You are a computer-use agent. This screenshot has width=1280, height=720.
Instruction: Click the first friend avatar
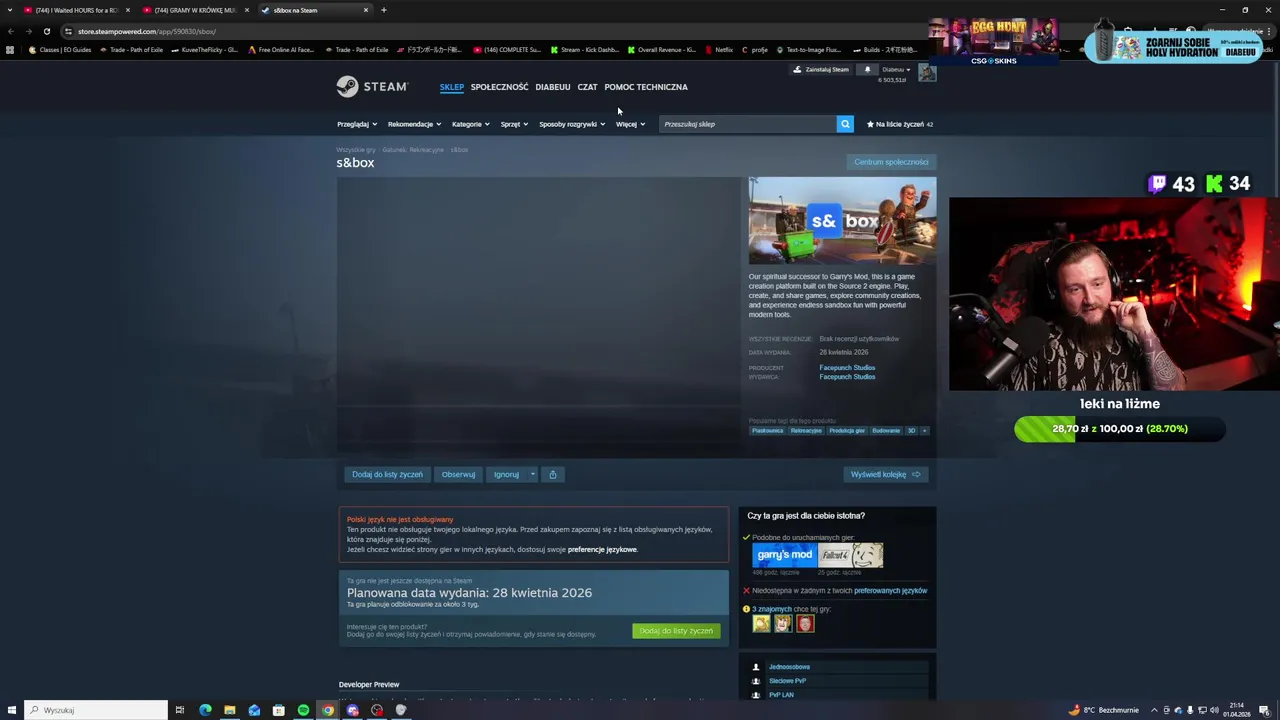(761, 624)
